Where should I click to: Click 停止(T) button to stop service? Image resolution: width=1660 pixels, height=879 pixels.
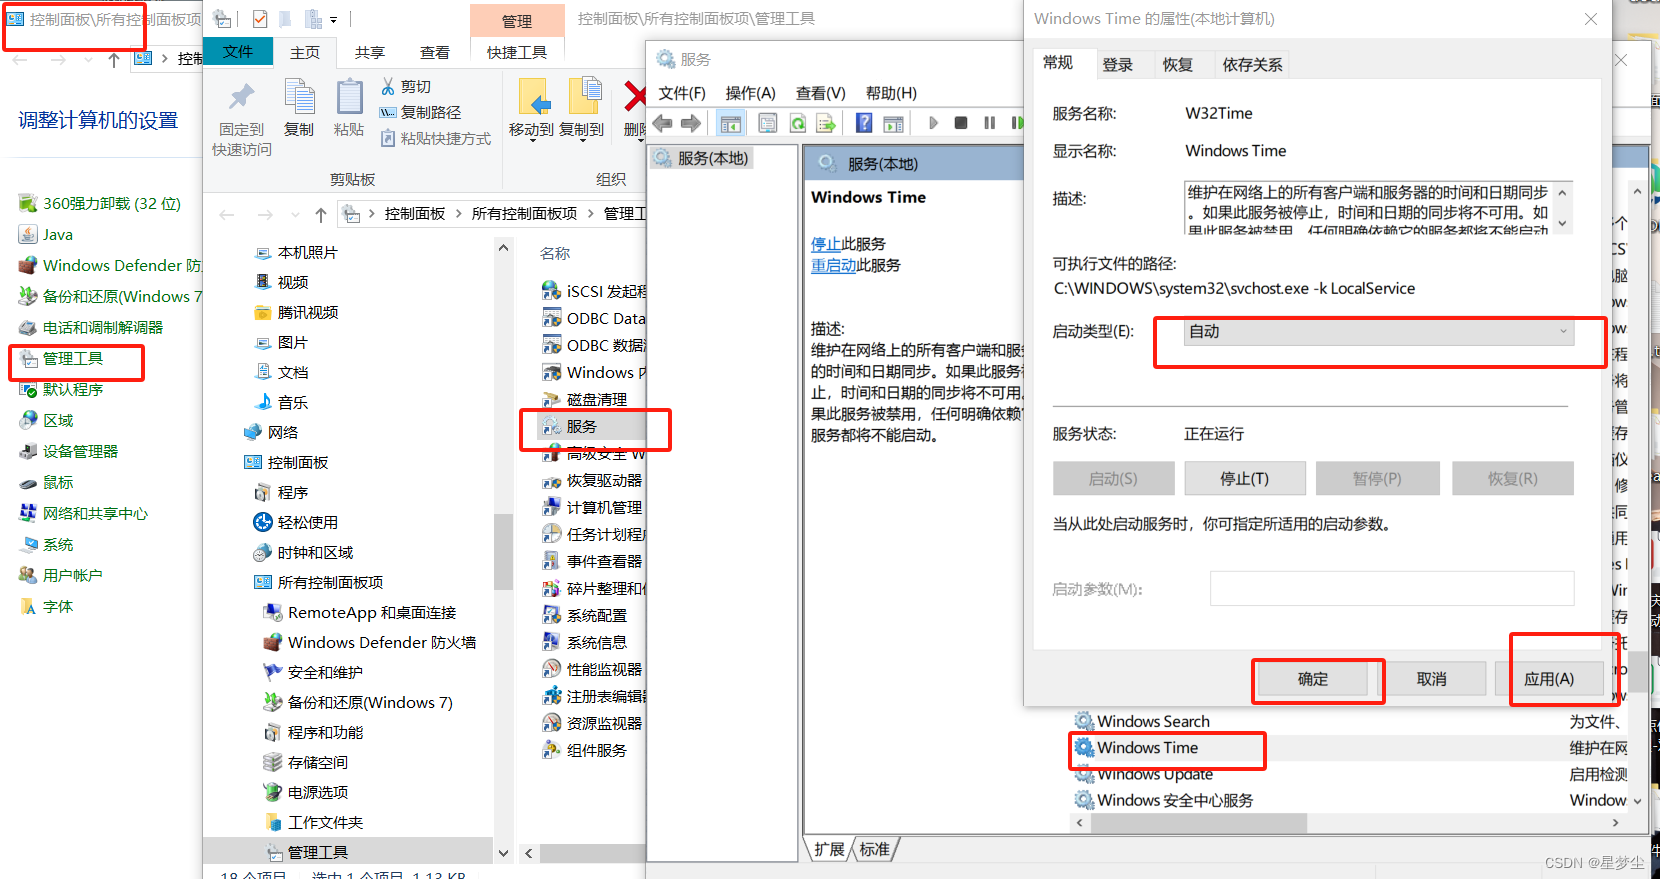[1245, 479]
